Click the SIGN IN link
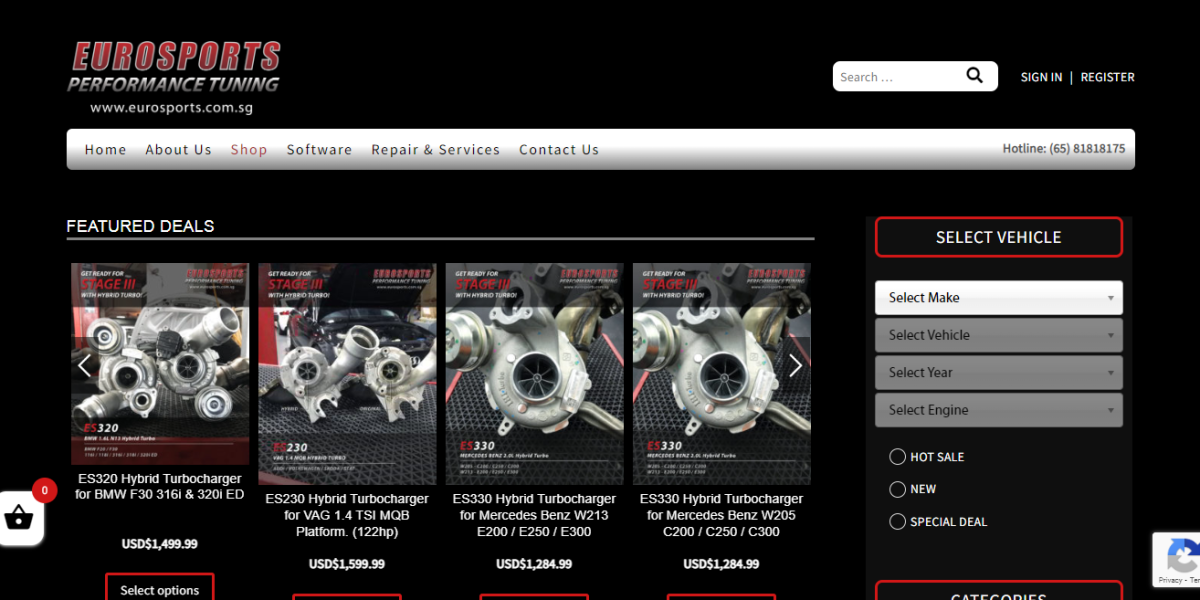1200x600 pixels. pos(1041,77)
